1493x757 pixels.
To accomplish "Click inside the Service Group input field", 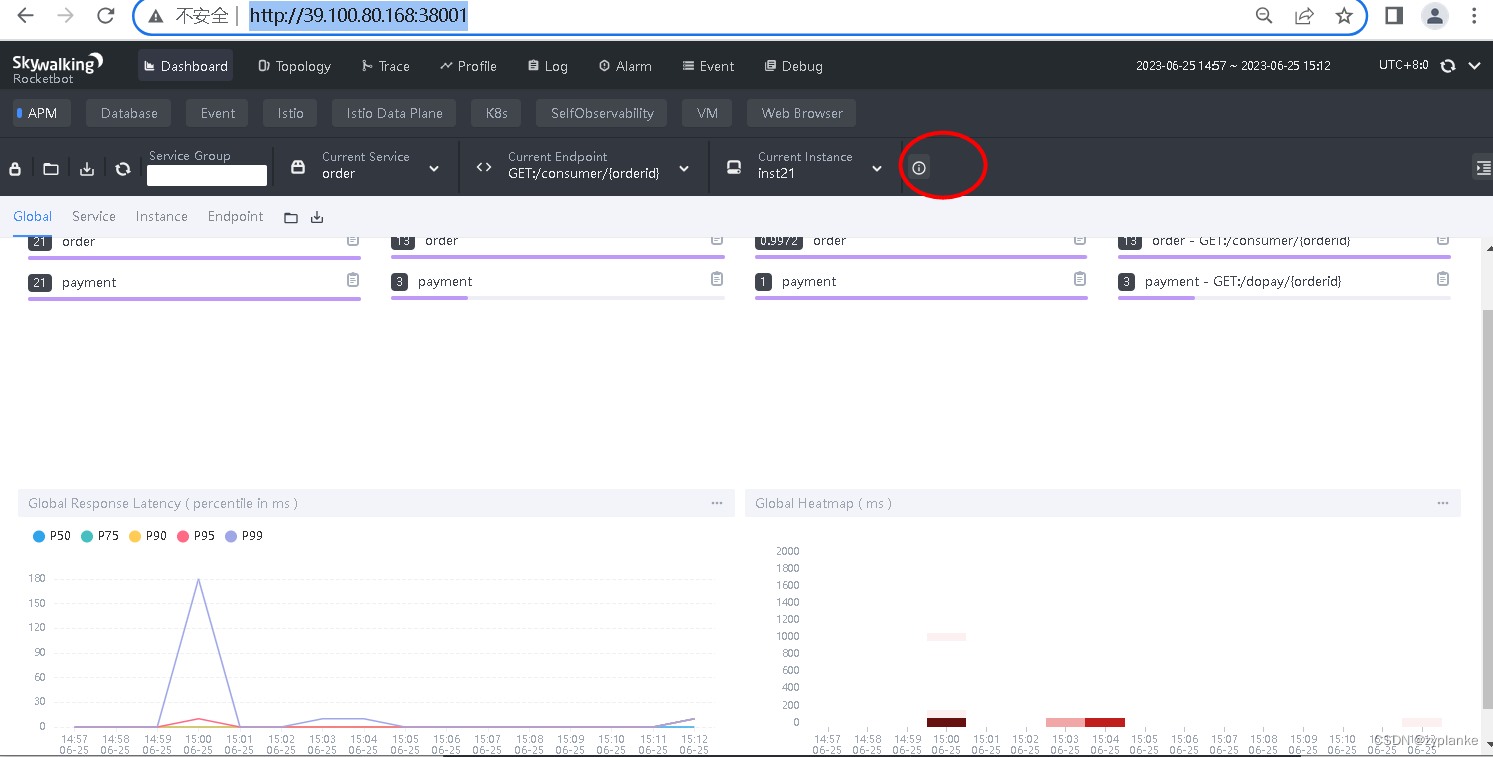I will pos(206,175).
